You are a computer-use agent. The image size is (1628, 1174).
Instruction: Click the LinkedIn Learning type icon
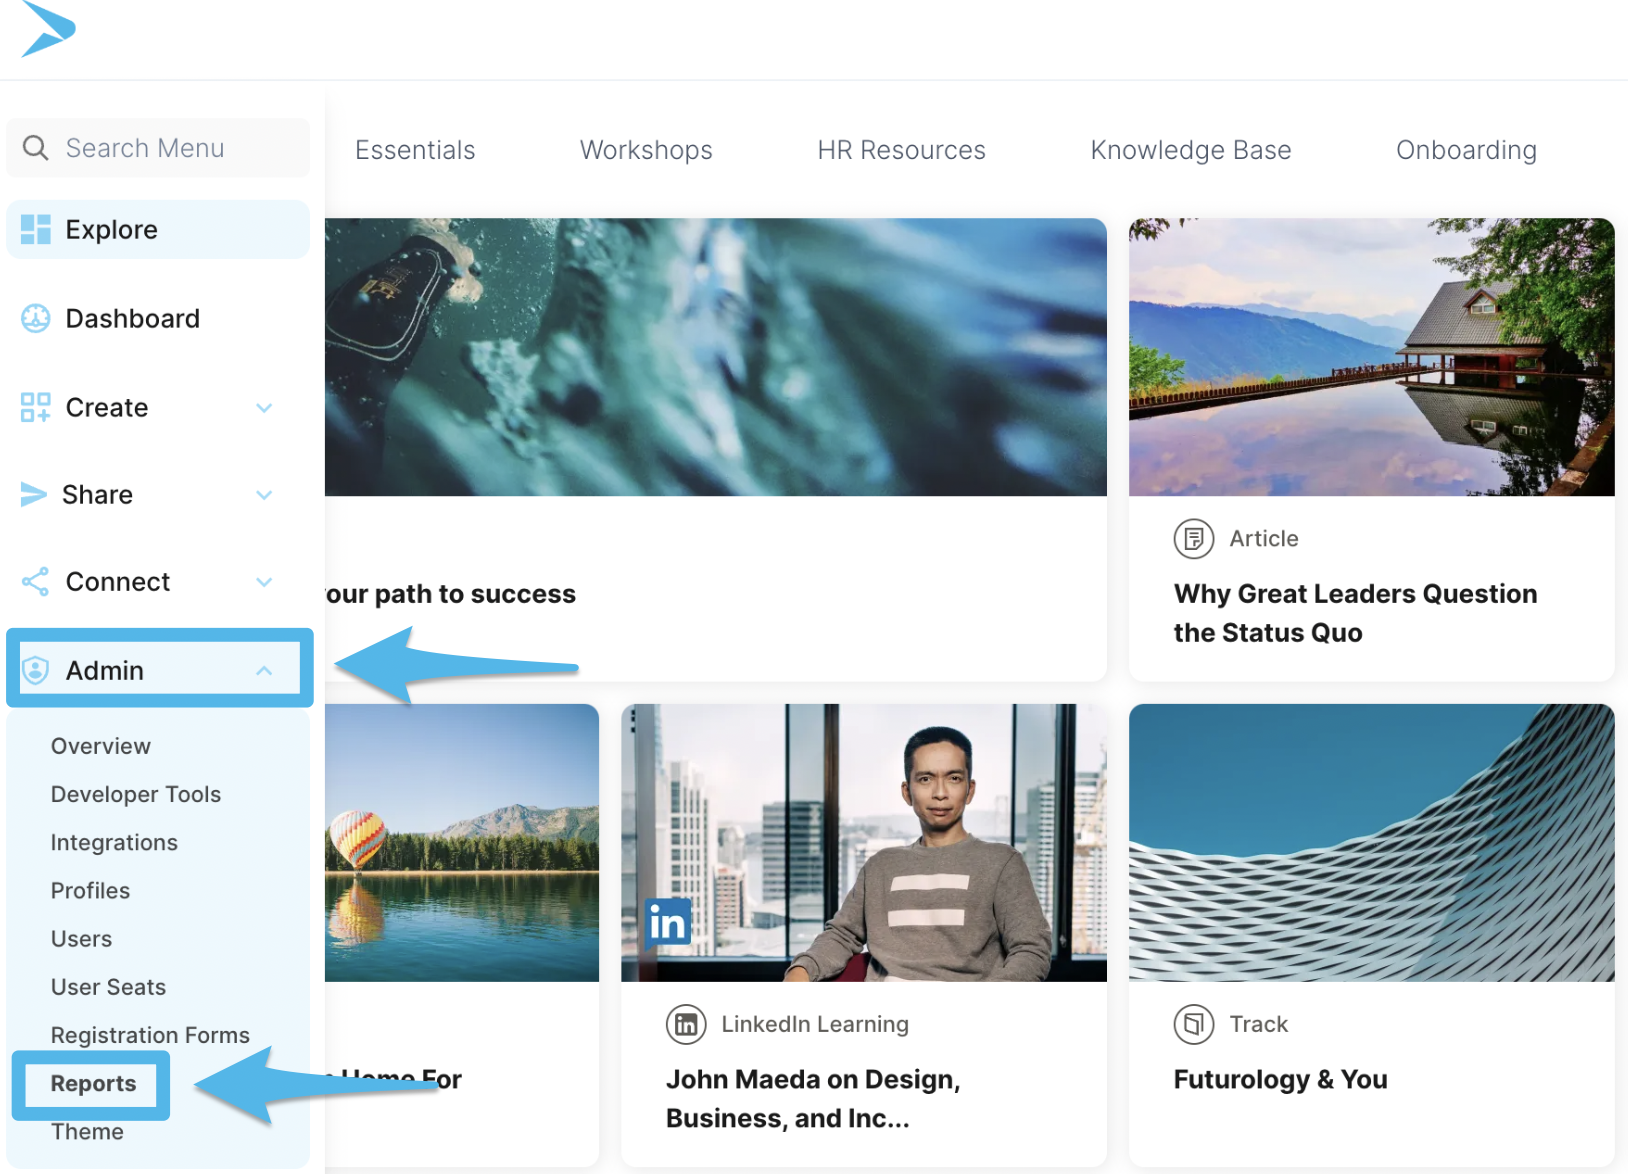tap(686, 1024)
